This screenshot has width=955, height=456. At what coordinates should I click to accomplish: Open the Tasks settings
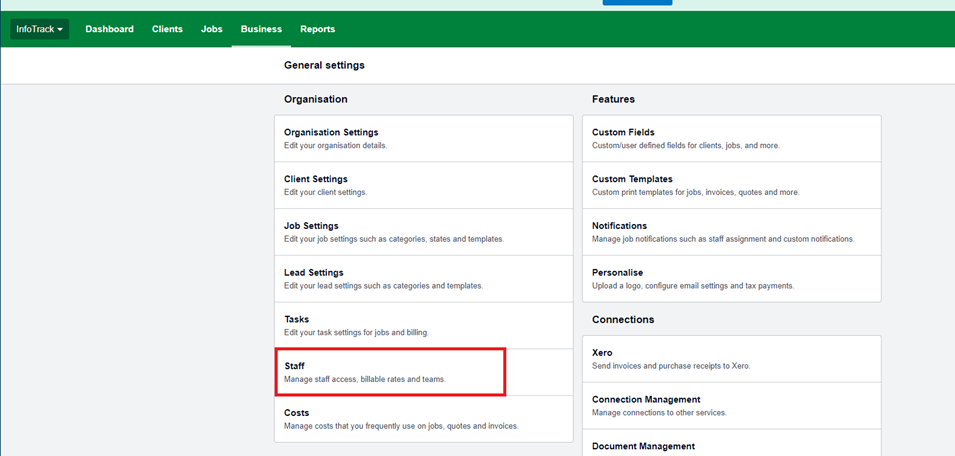[297, 320]
